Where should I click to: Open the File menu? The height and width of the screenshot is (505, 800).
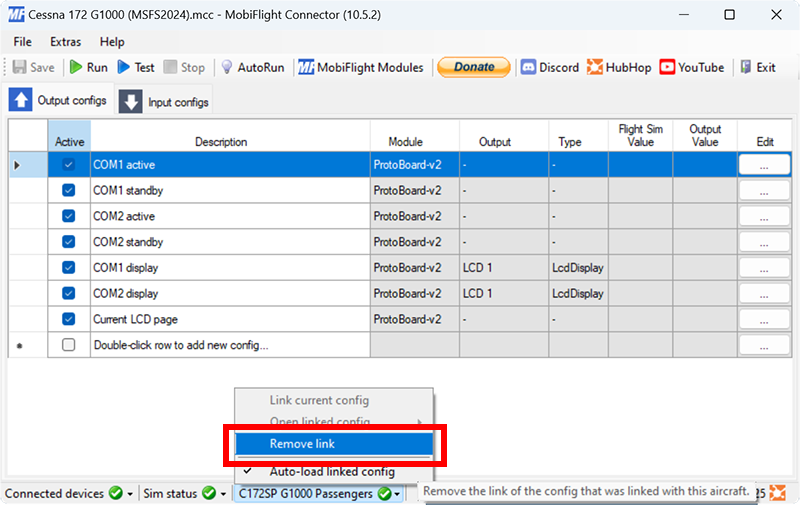tap(22, 42)
